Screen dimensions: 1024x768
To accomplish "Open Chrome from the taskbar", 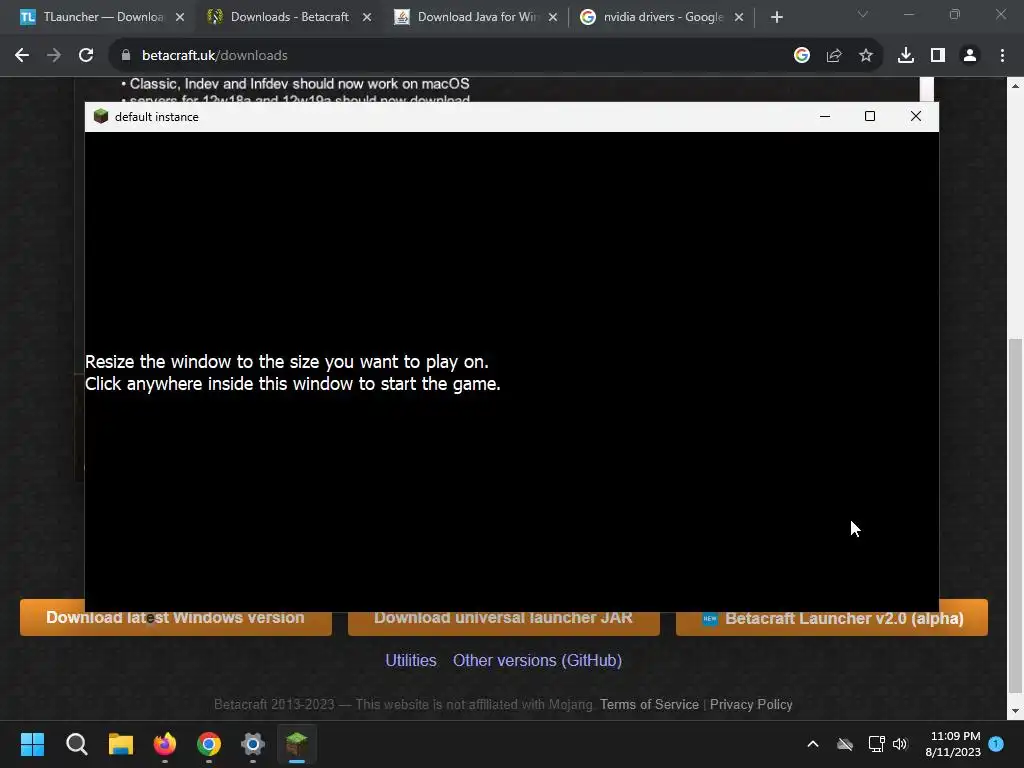I will (209, 744).
